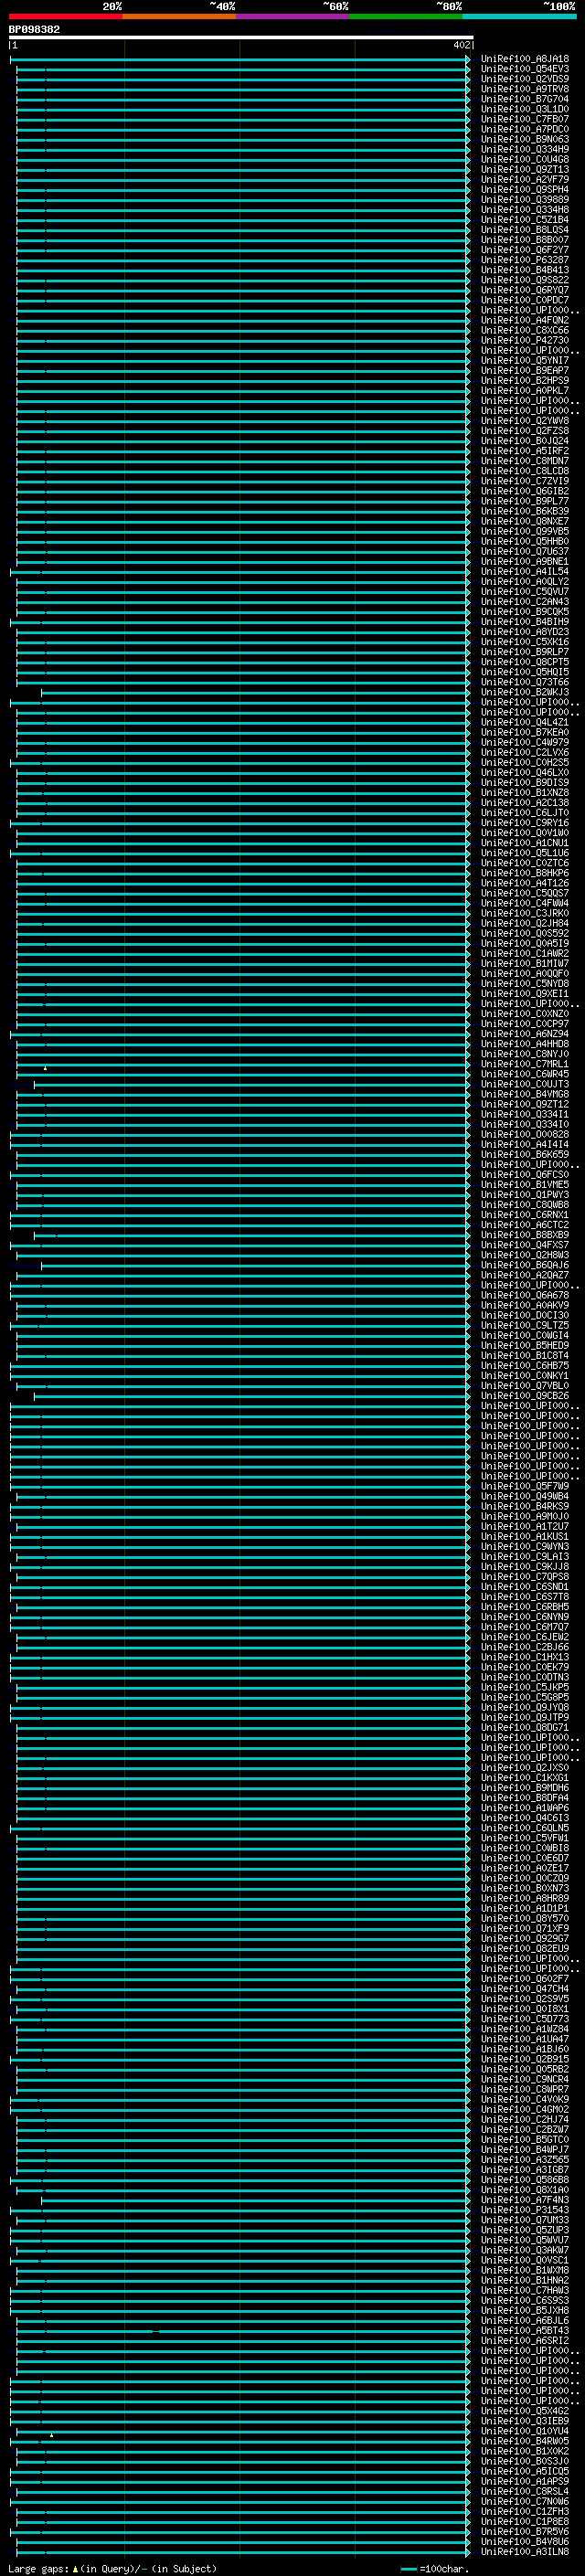
Task: Click label UniRef100_A6CTC2
Action: point(524,1225)
